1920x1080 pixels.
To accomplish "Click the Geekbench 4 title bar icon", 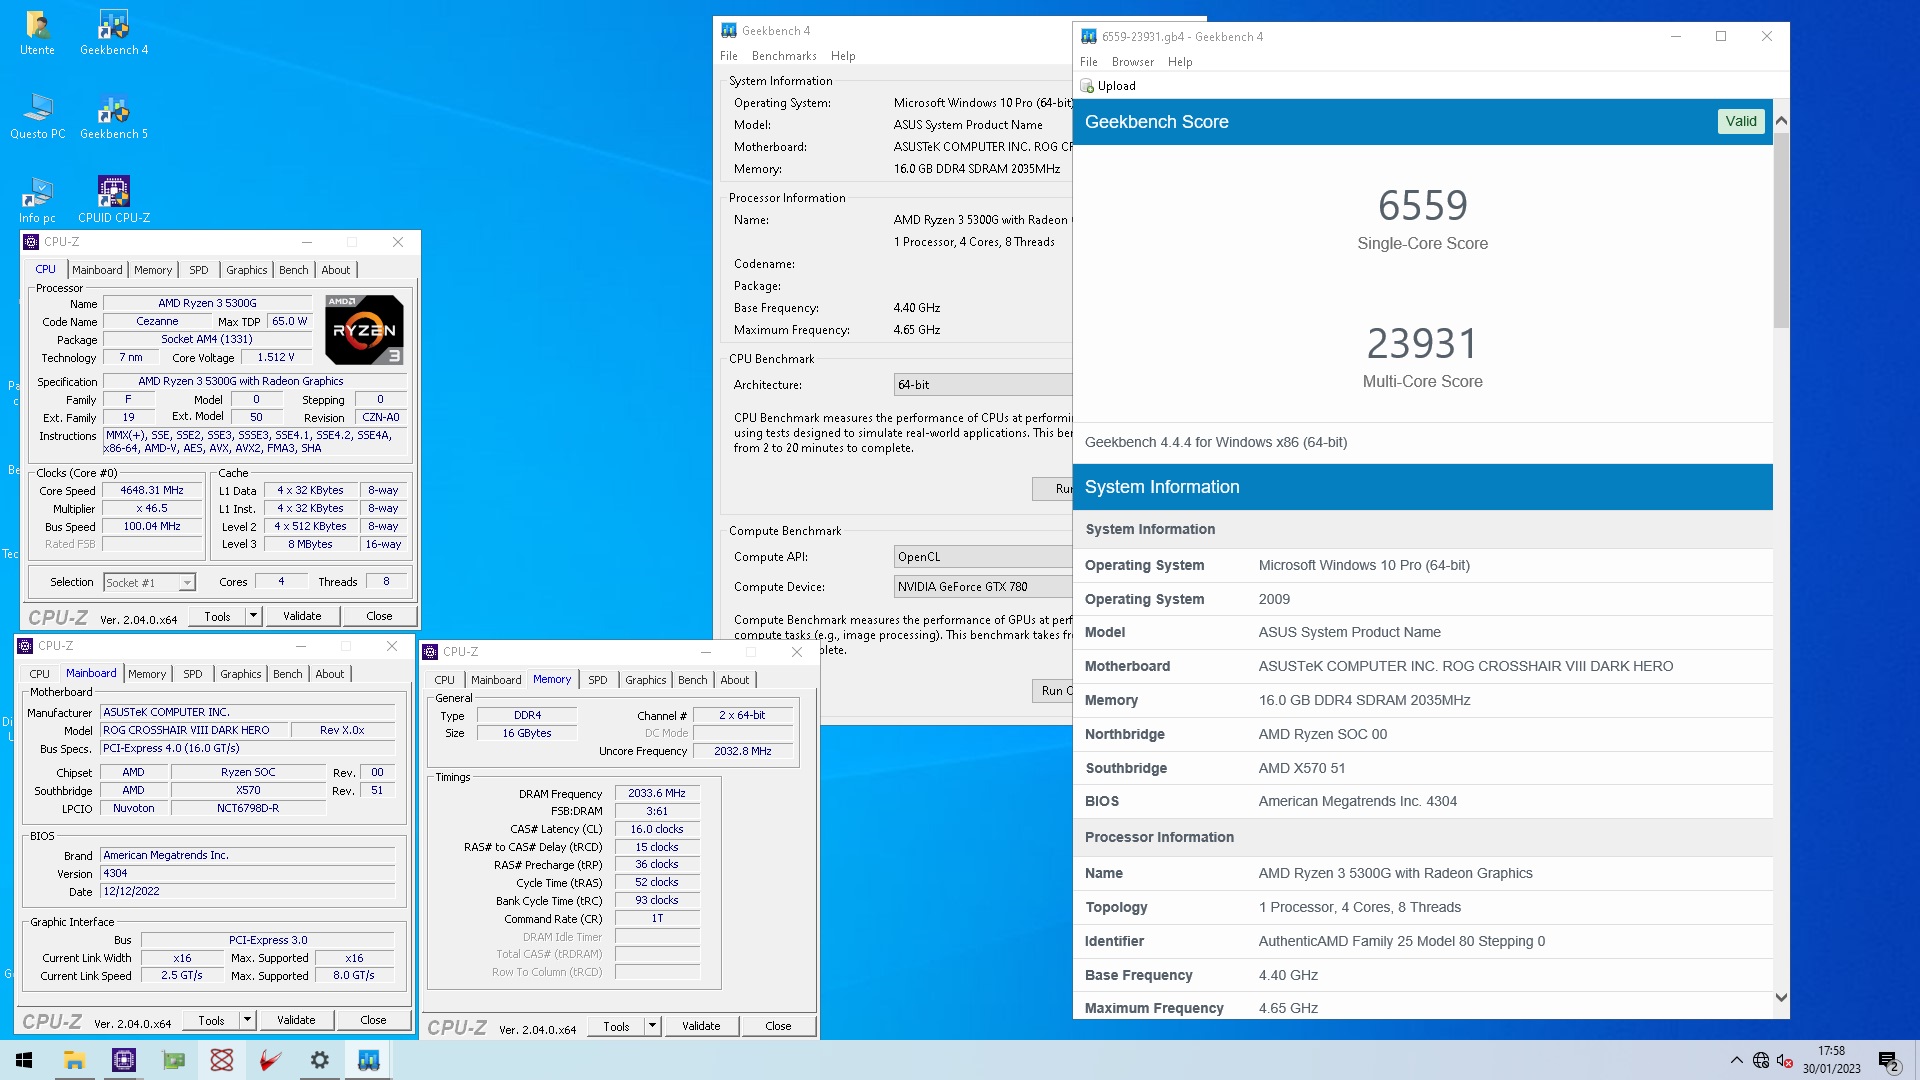I will [729, 31].
